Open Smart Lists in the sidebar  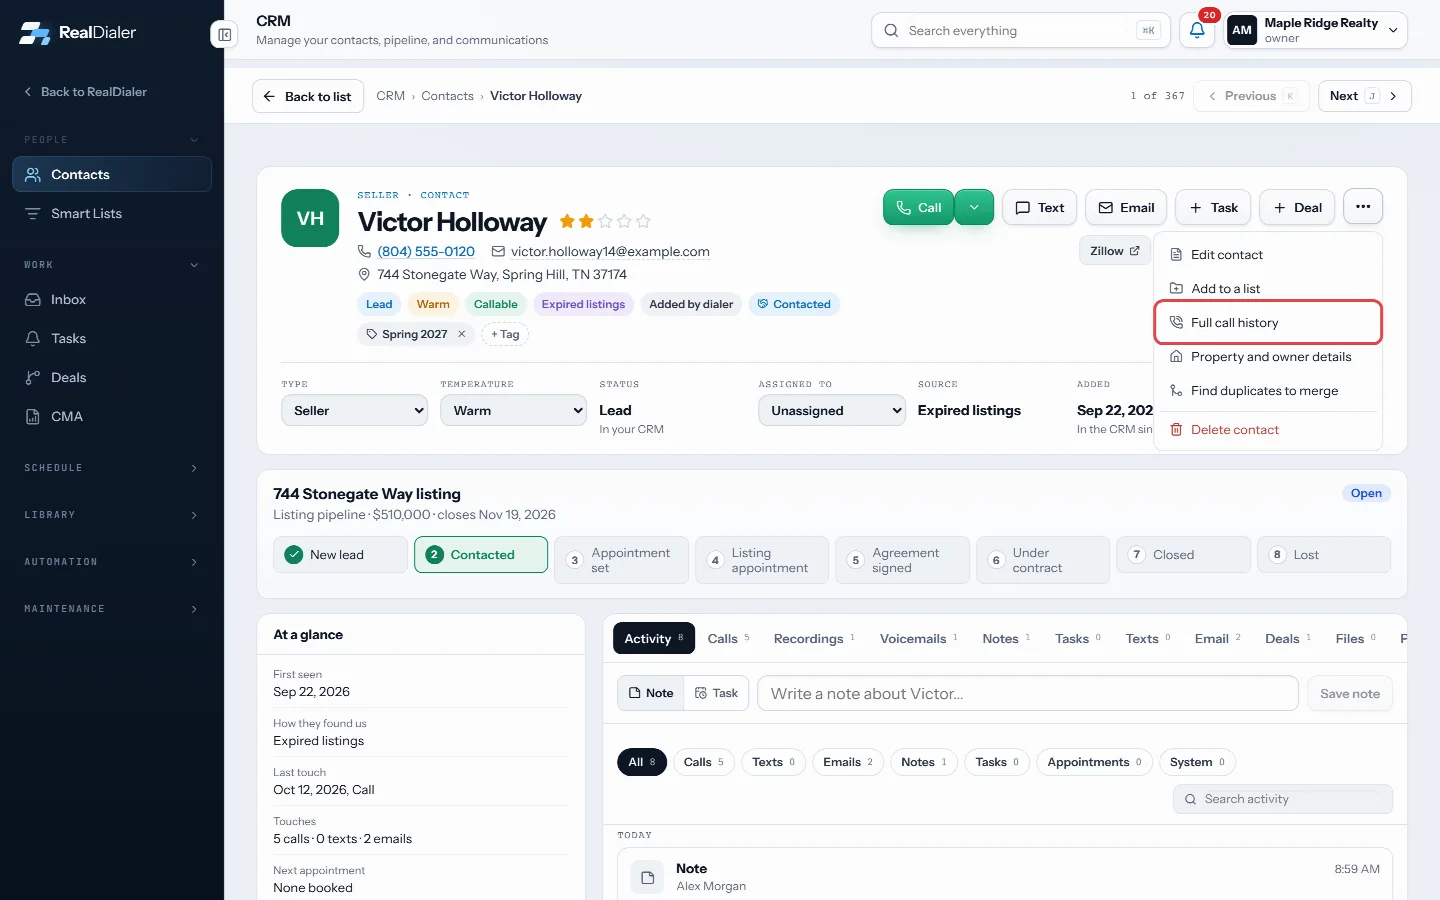(112, 213)
